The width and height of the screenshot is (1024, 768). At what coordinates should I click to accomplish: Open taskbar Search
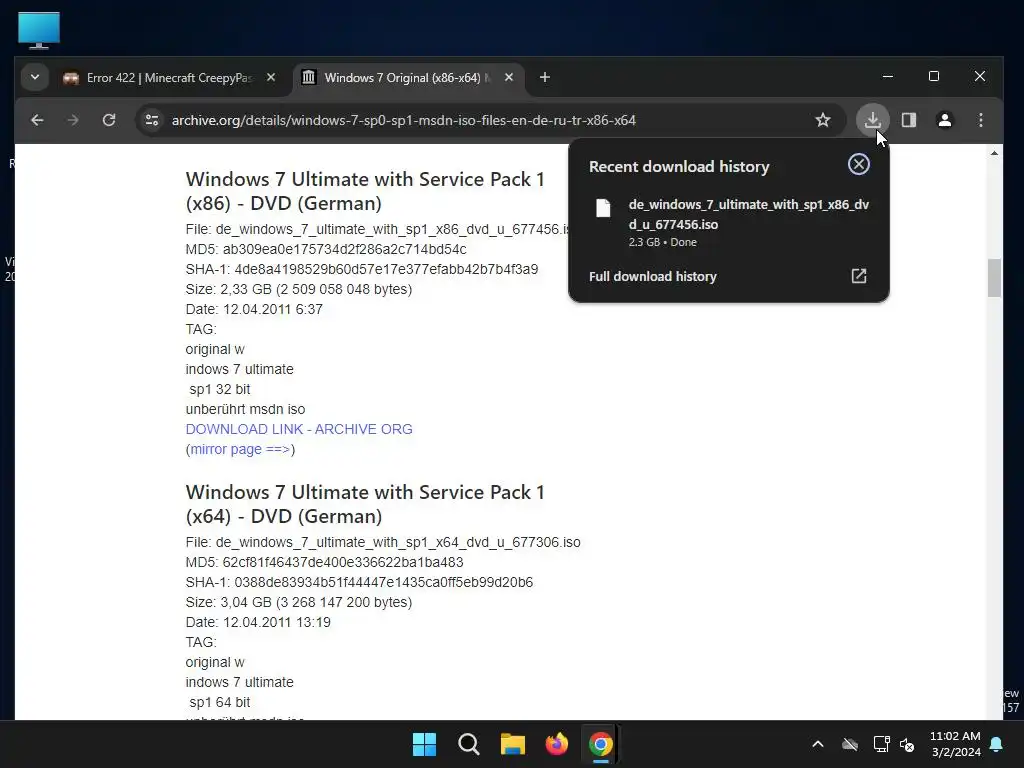point(468,744)
